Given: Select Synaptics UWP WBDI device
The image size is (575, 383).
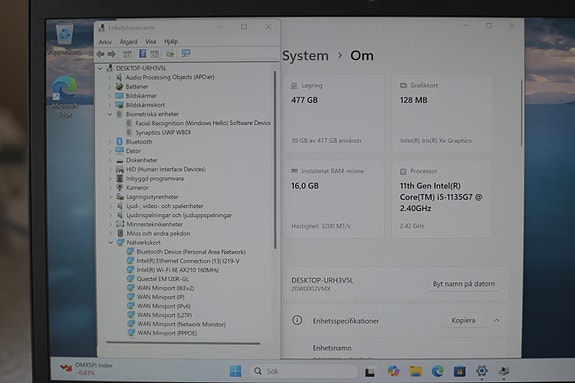Looking at the screenshot, I should point(163,132).
